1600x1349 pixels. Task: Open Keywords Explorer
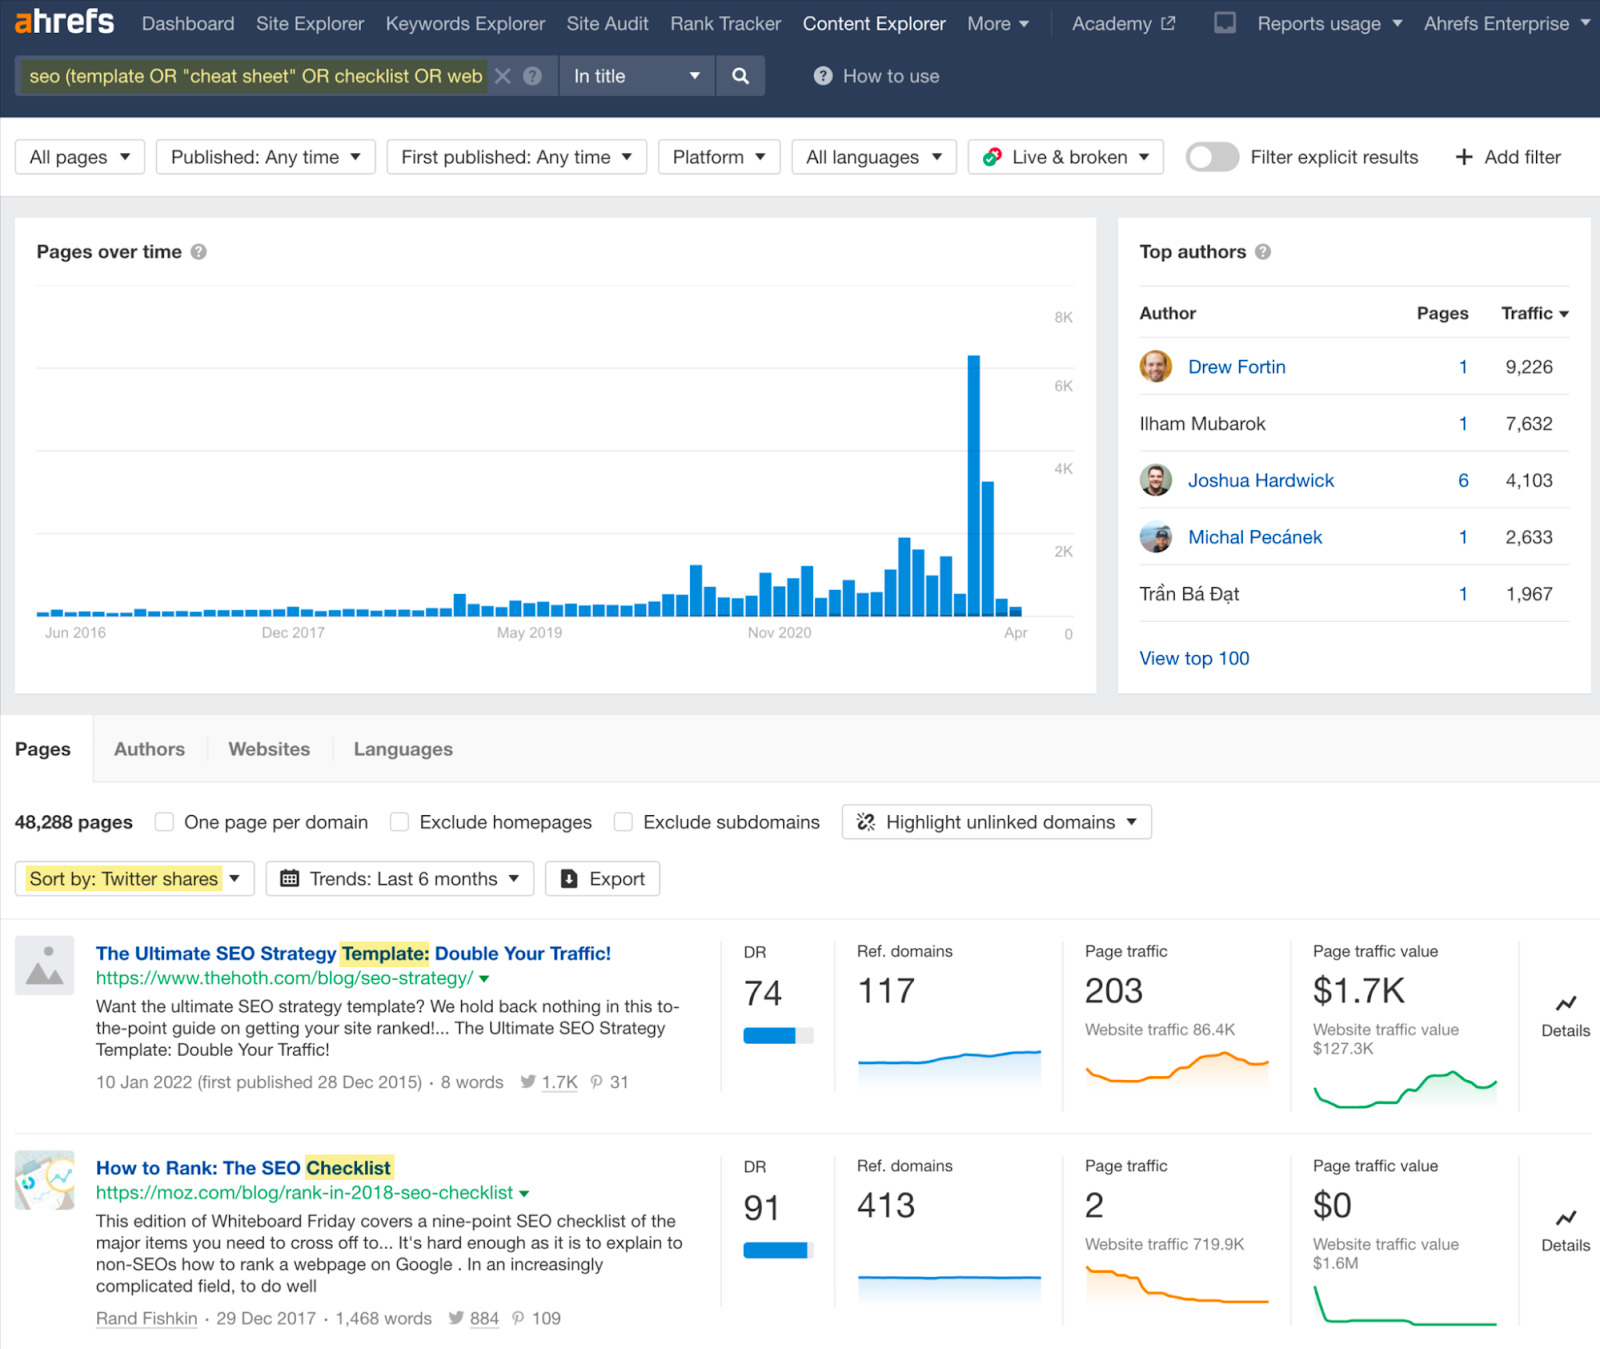pyautogui.click(x=465, y=23)
